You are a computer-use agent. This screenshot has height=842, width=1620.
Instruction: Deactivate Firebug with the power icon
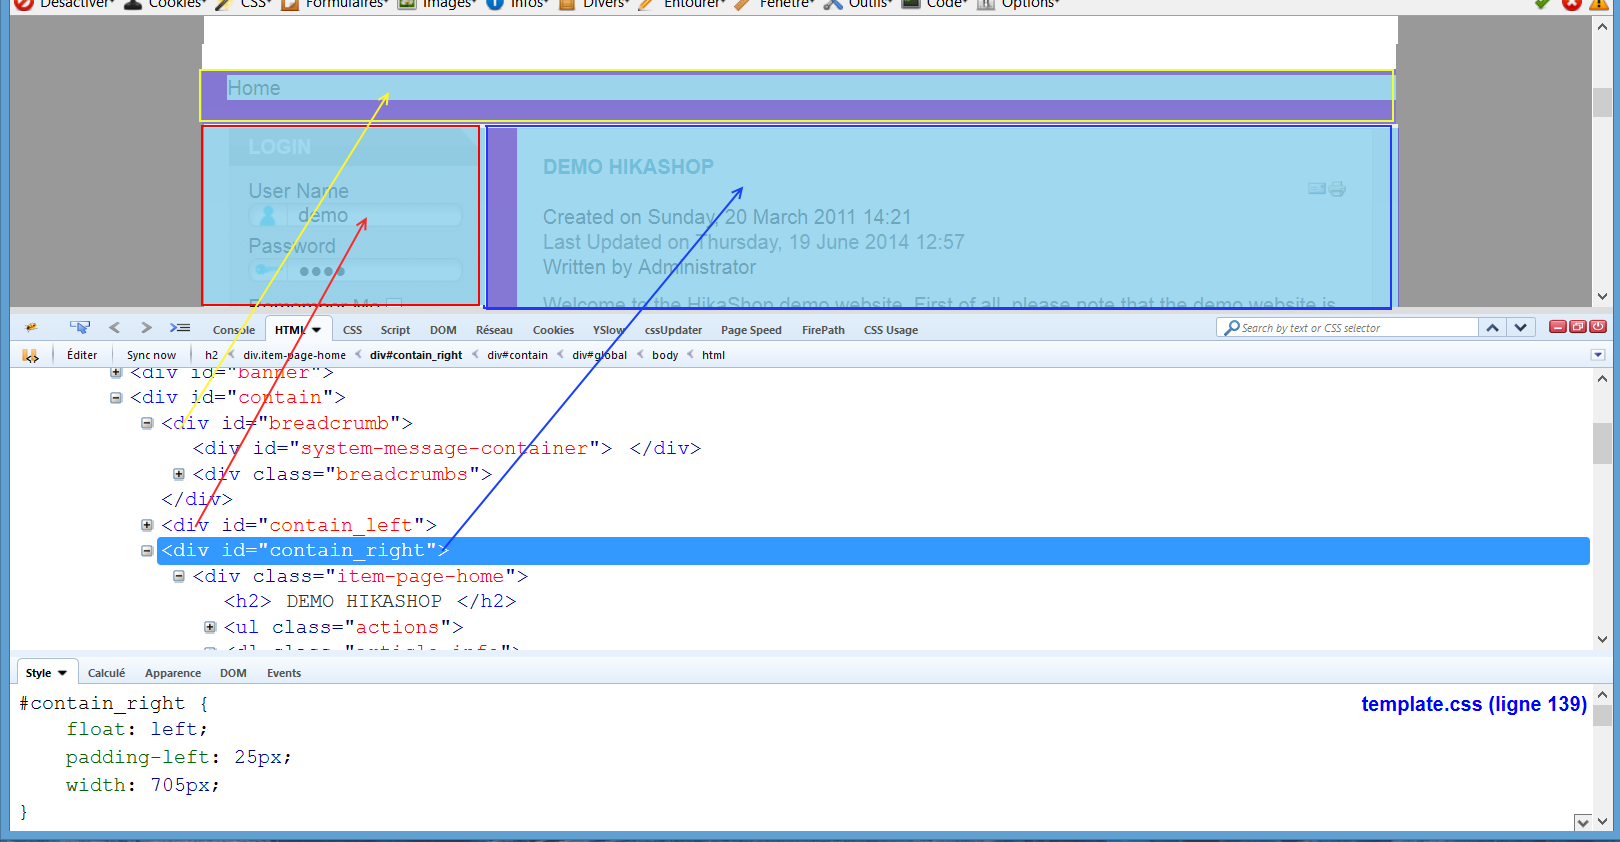tap(1598, 327)
